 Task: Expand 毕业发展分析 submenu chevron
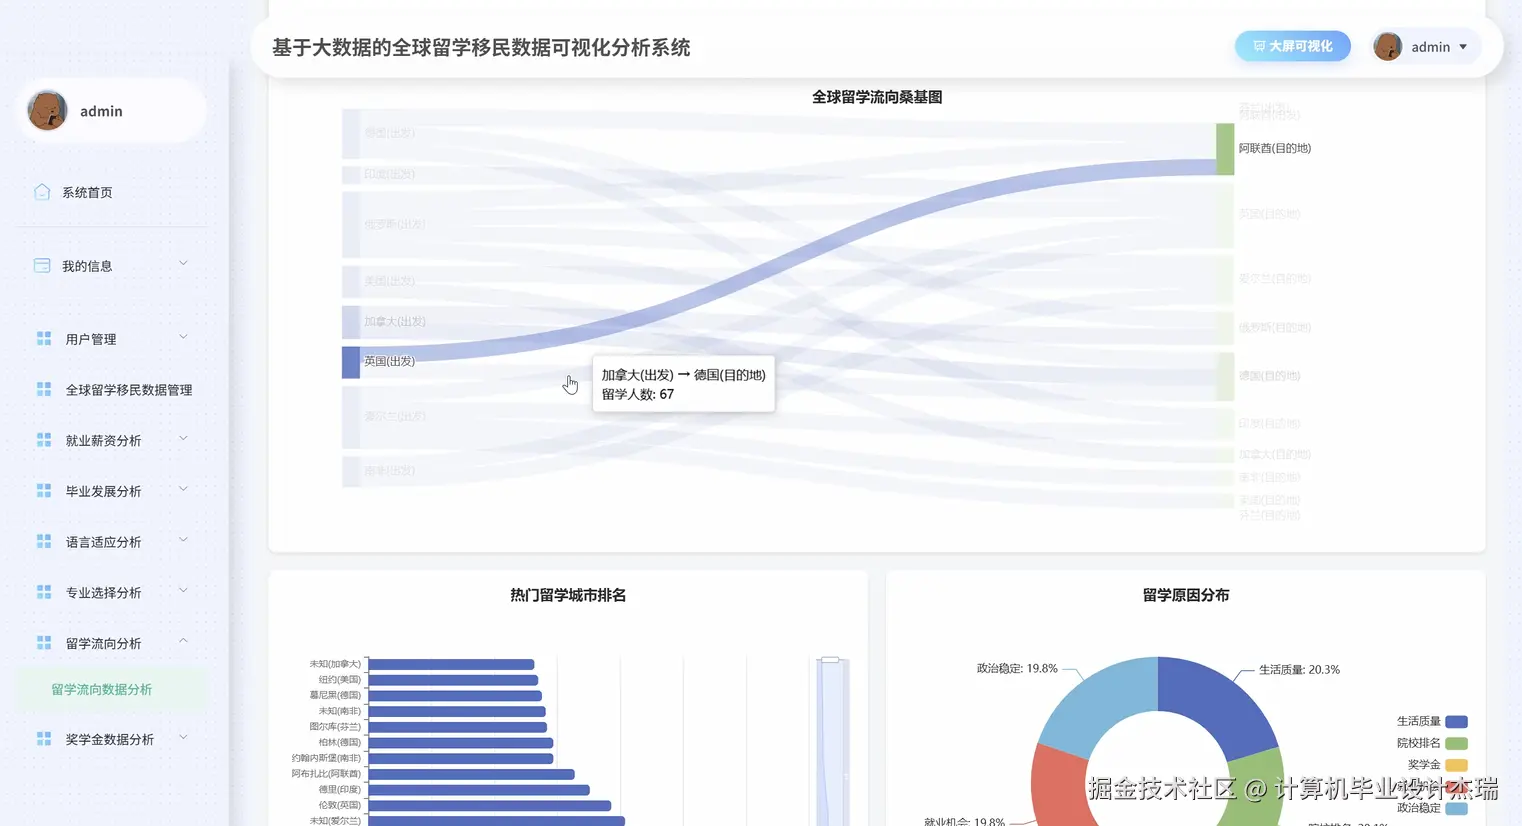pos(183,489)
